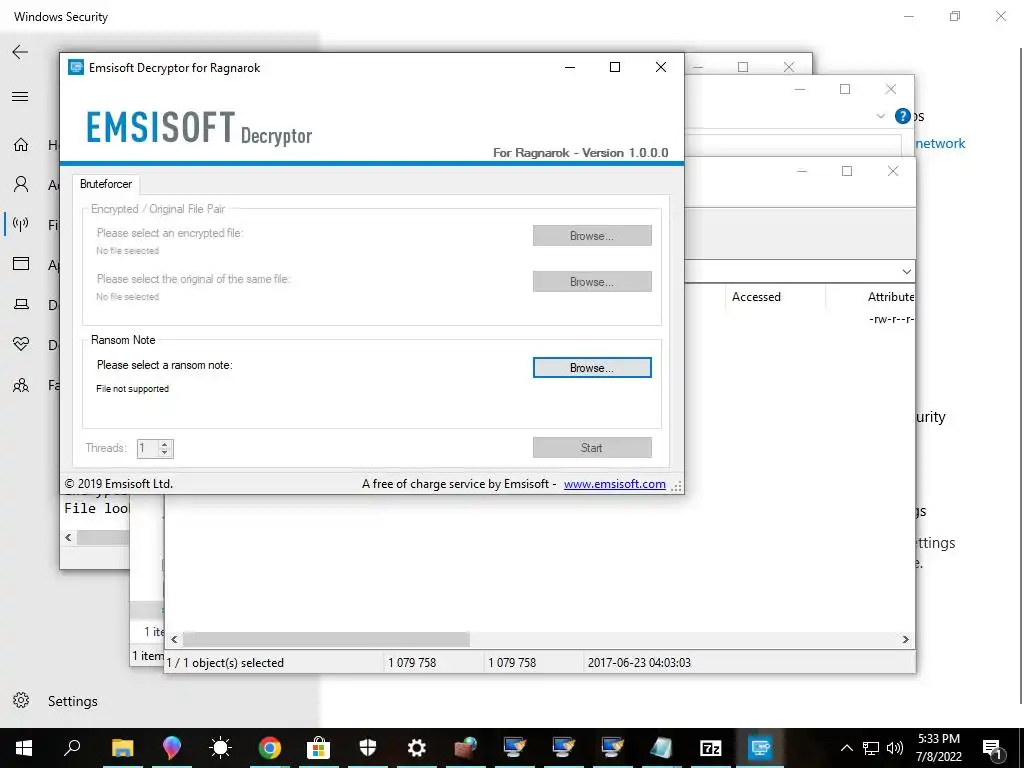Click the right arrow of file list scrollbar
This screenshot has height=768, width=1024.
point(905,639)
